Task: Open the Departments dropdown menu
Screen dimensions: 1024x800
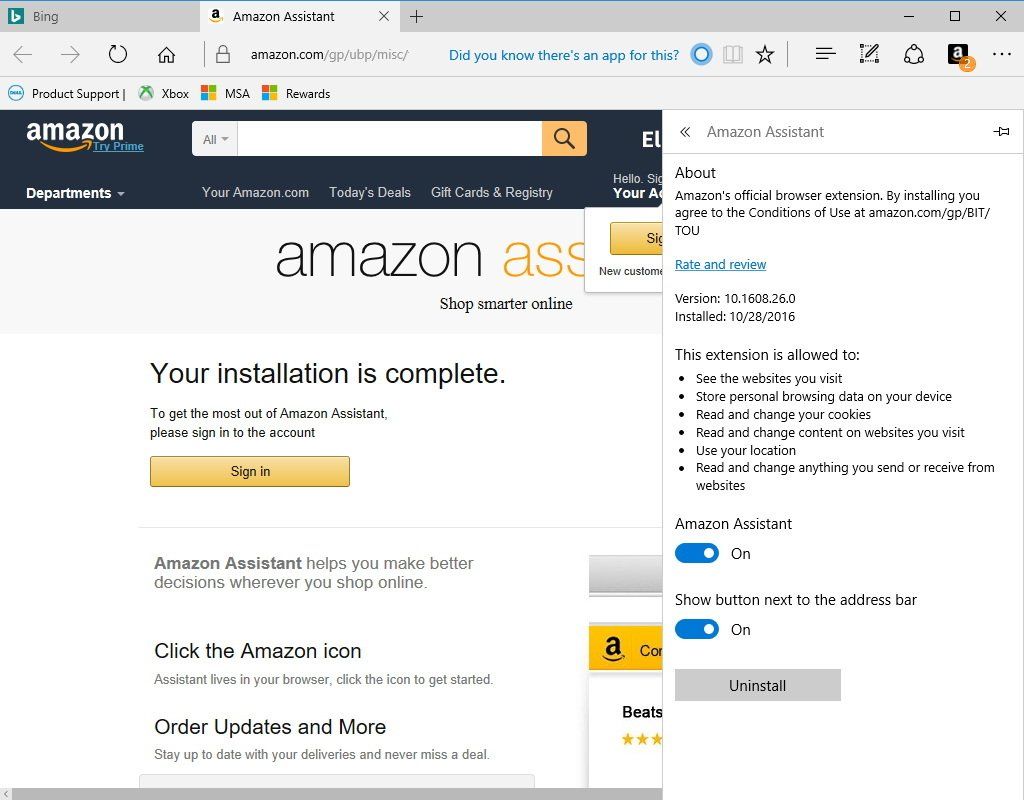Action: coord(75,193)
